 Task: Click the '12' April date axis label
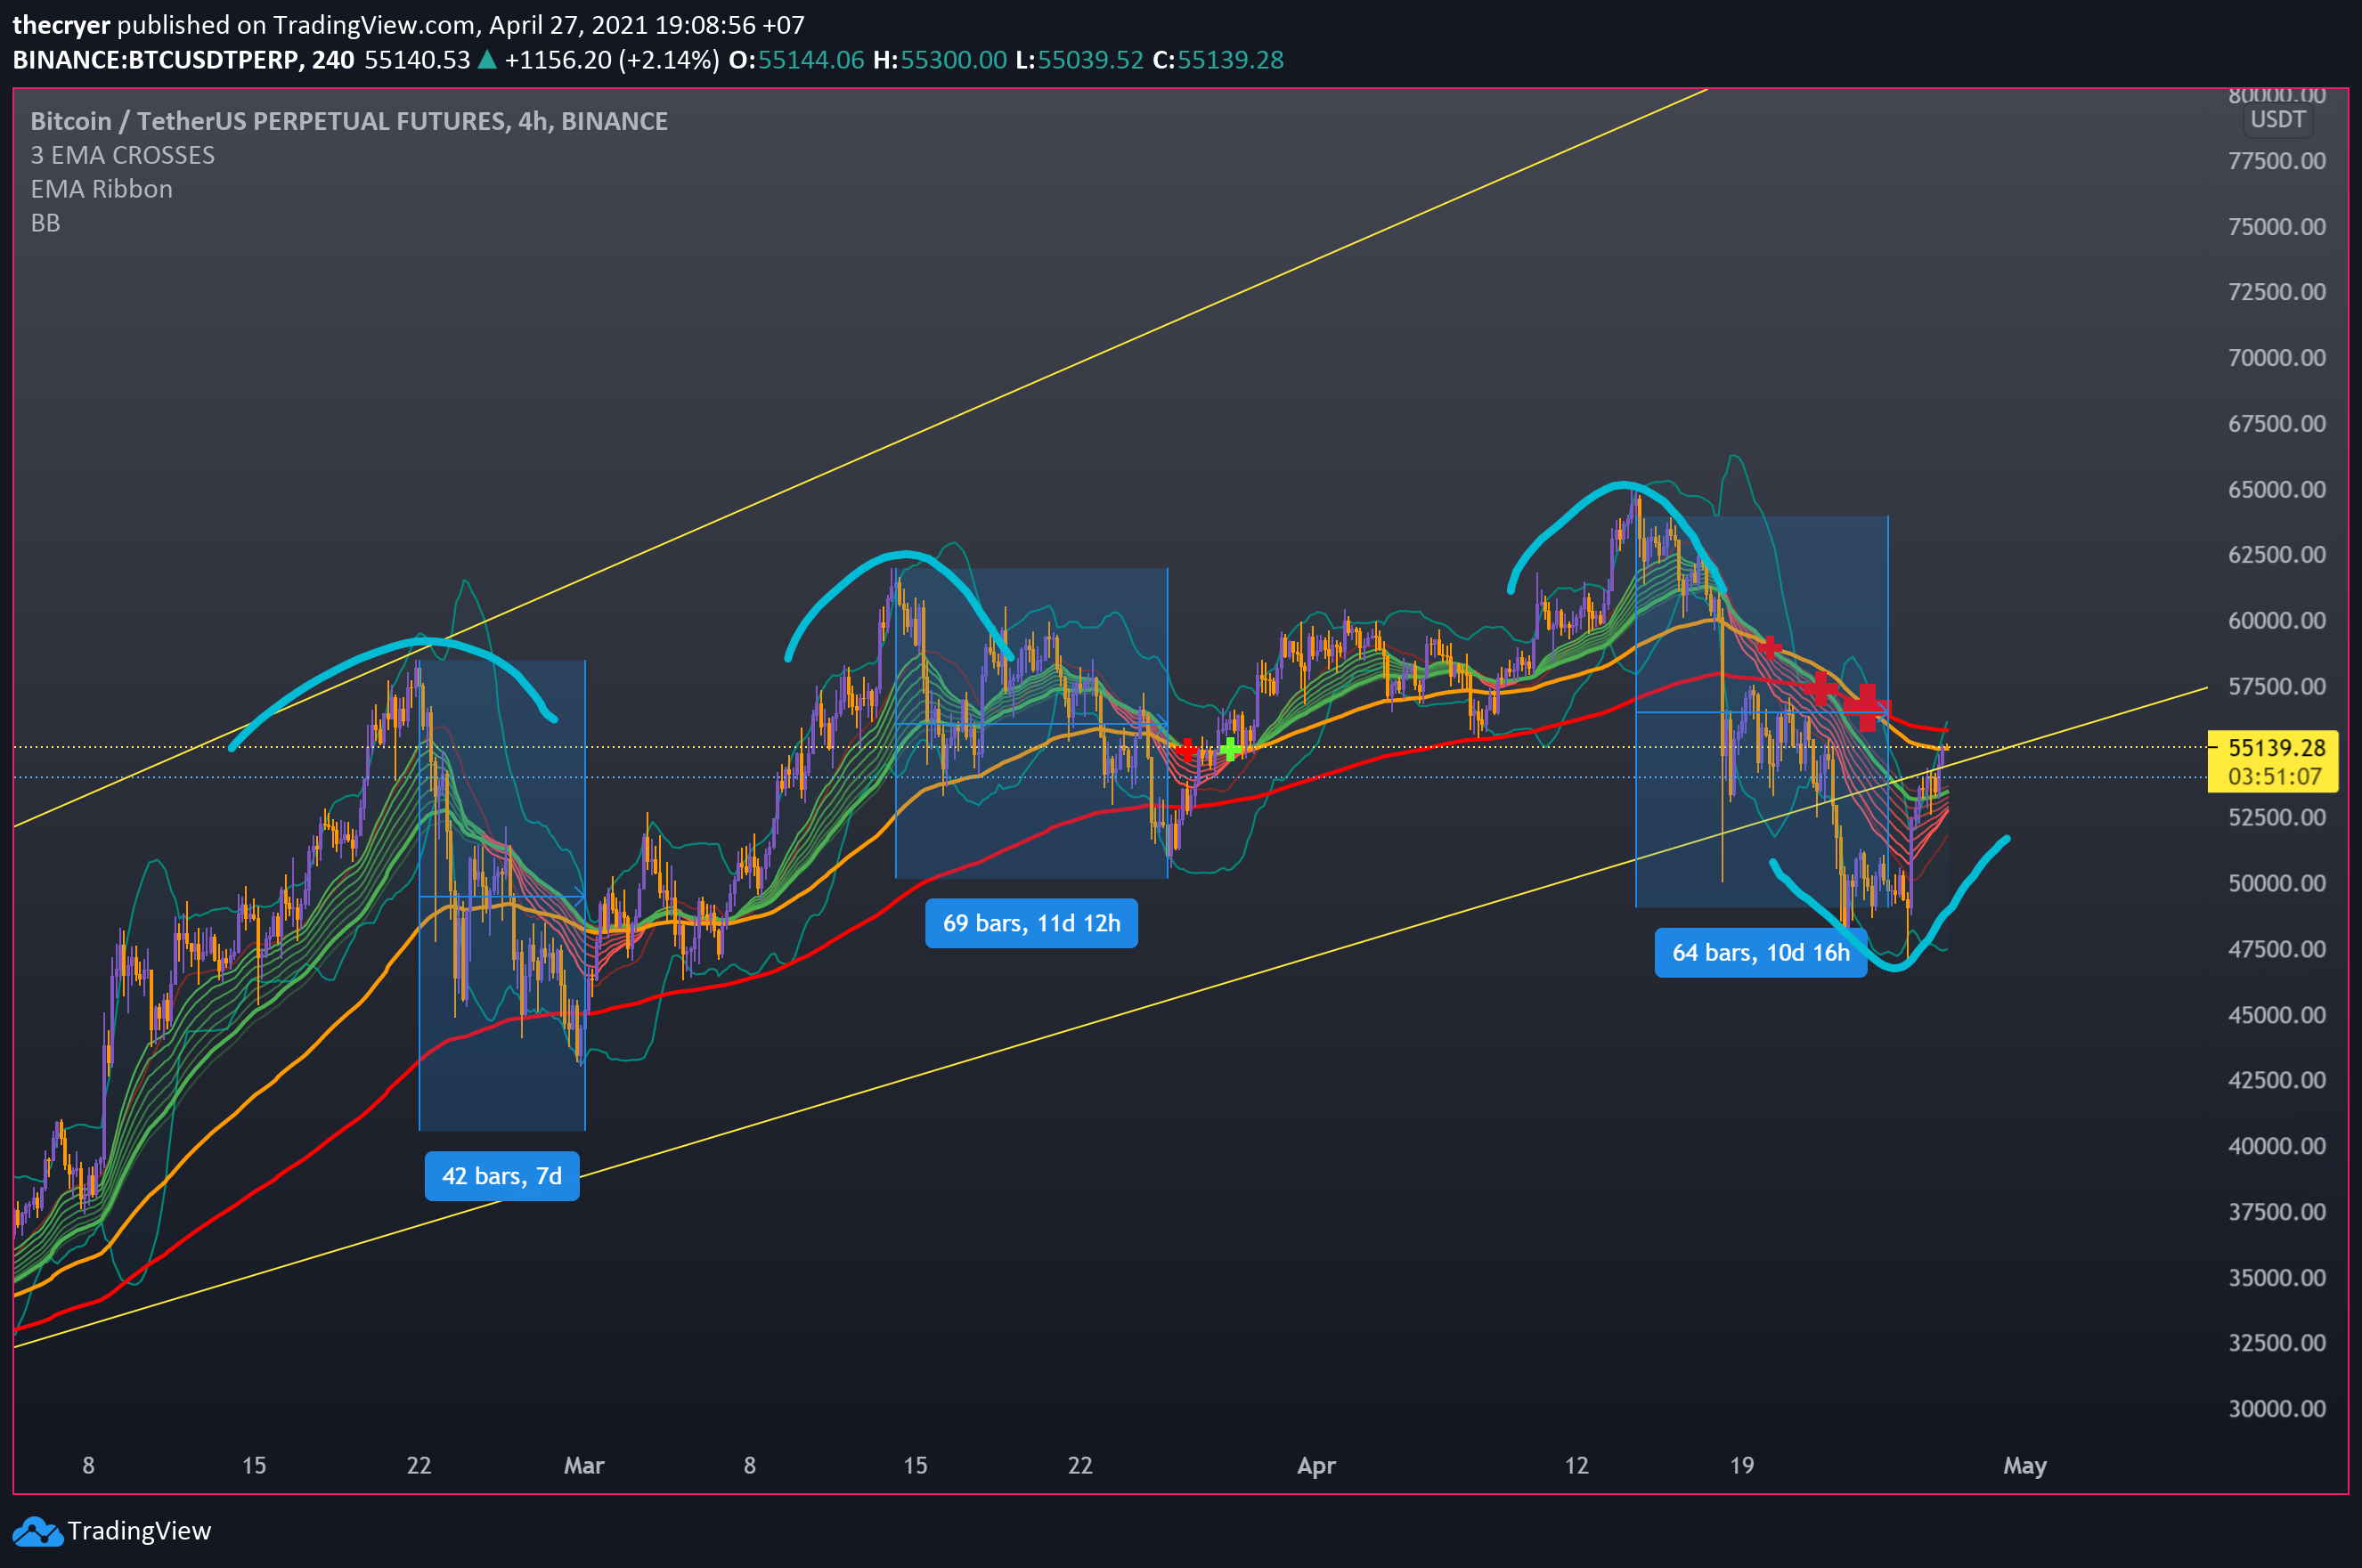coord(1576,1466)
